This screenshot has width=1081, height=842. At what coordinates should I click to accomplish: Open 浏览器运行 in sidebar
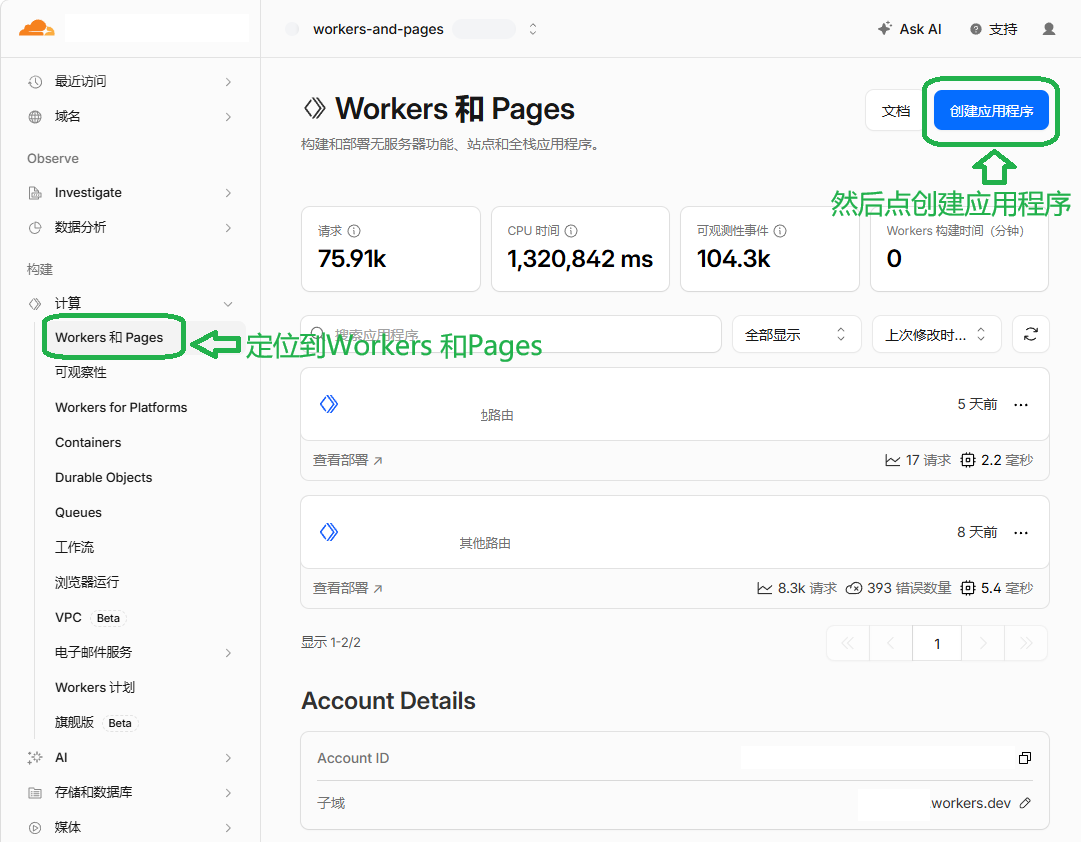click(x=87, y=583)
